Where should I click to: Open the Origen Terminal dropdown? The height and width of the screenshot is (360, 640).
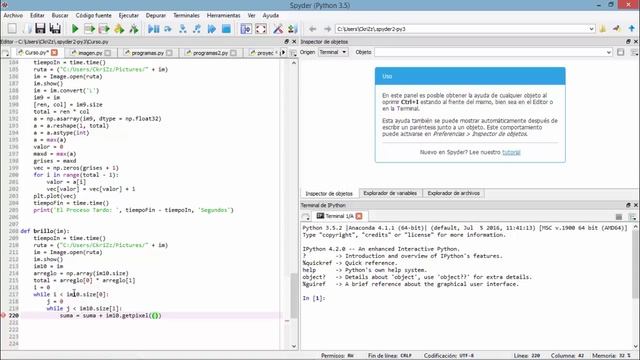tap(333, 52)
